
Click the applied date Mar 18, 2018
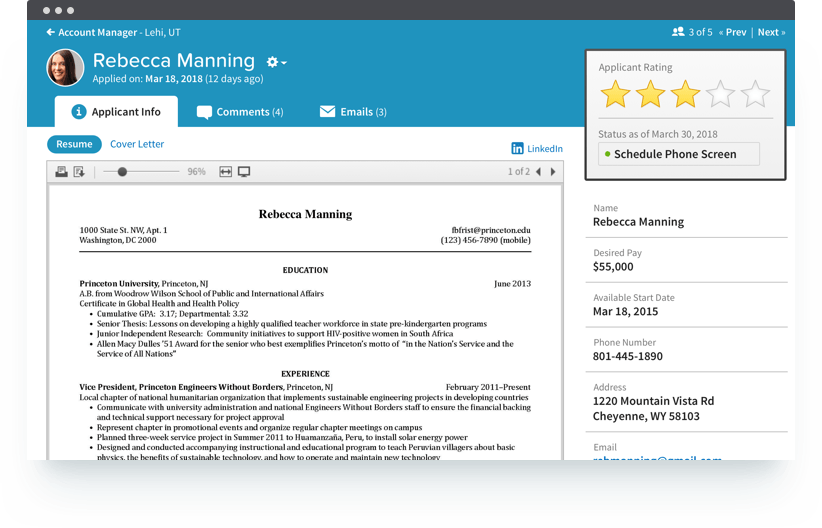174,79
